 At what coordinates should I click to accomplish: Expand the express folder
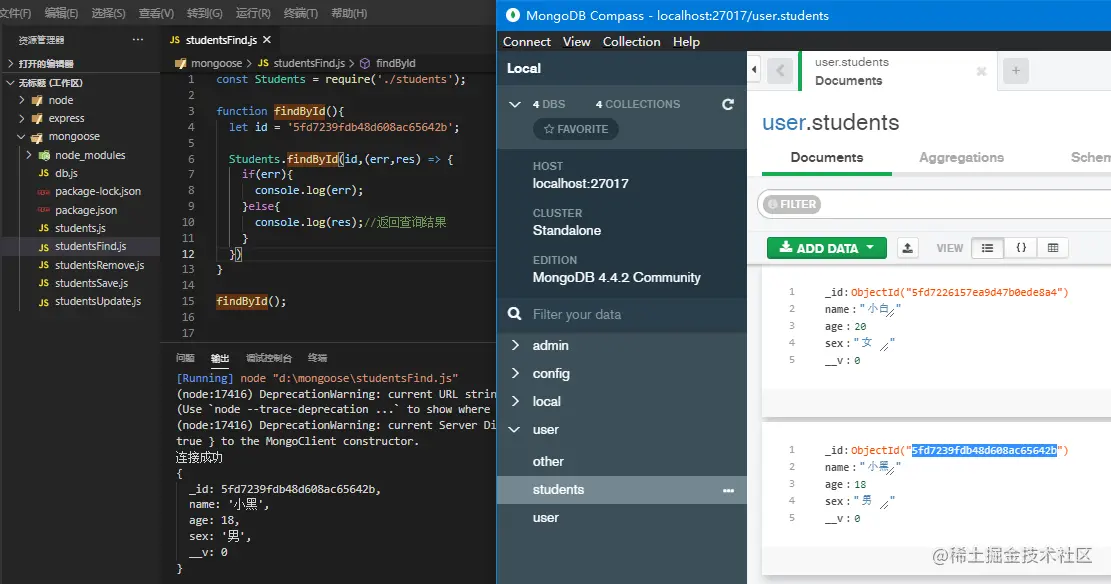pos(22,118)
